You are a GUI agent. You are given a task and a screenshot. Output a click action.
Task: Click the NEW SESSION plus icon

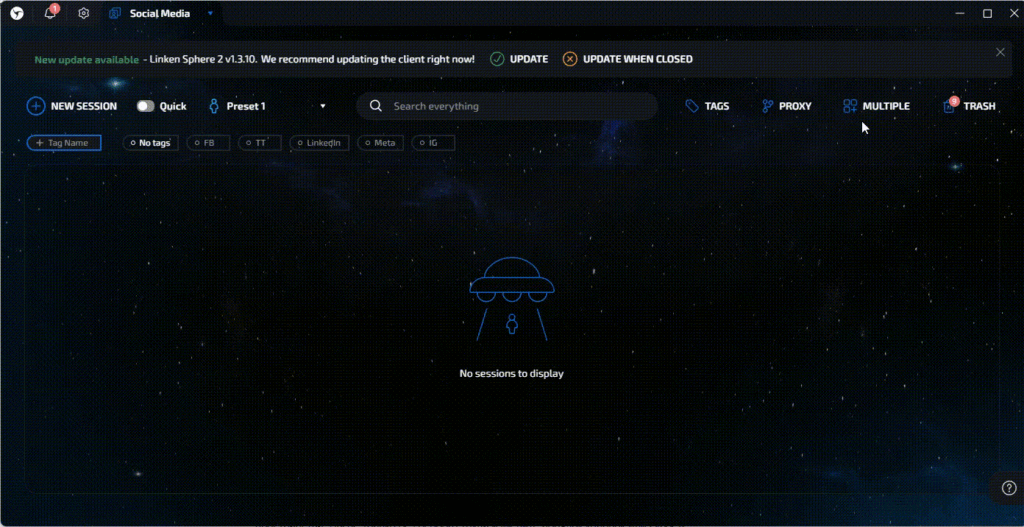[x=36, y=106]
